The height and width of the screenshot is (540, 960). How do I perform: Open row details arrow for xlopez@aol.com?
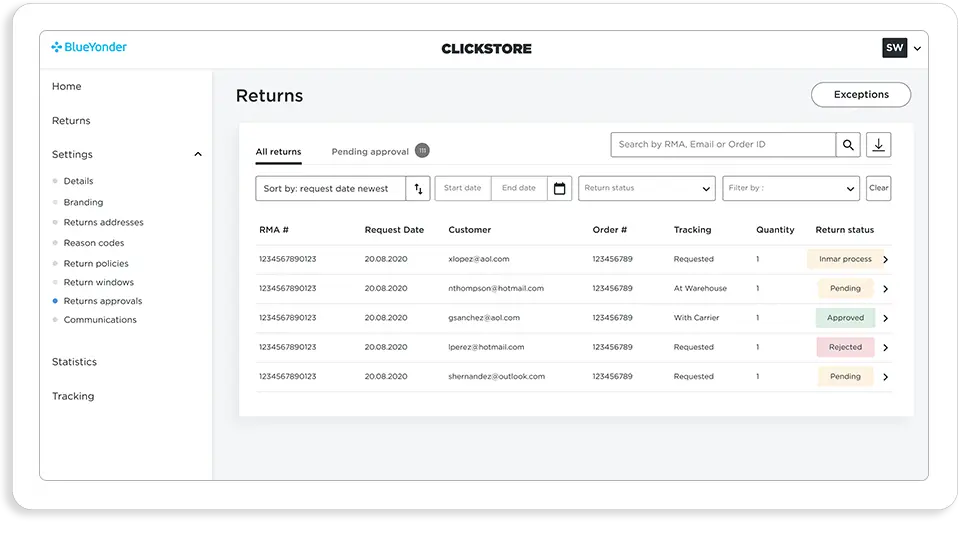point(885,260)
